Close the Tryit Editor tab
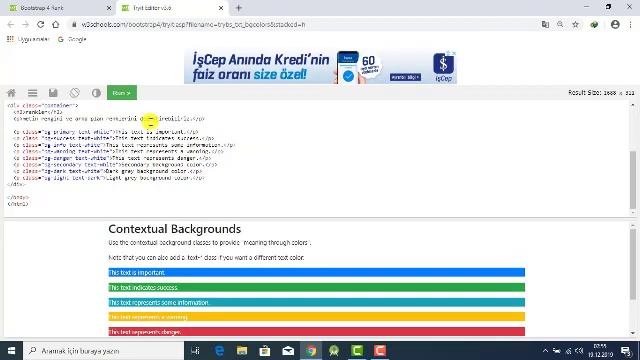Image resolution: width=640 pixels, height=360 pixels. coord(221,8)
